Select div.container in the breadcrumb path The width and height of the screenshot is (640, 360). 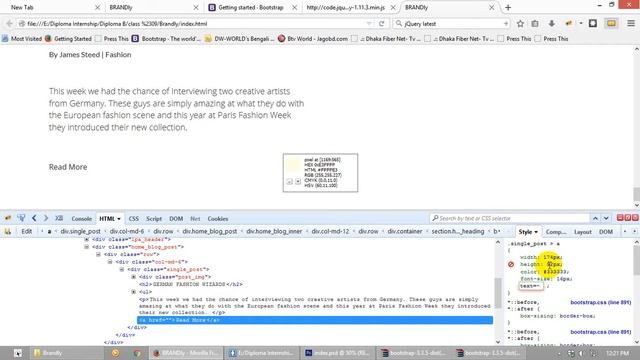tap(405, 231)
